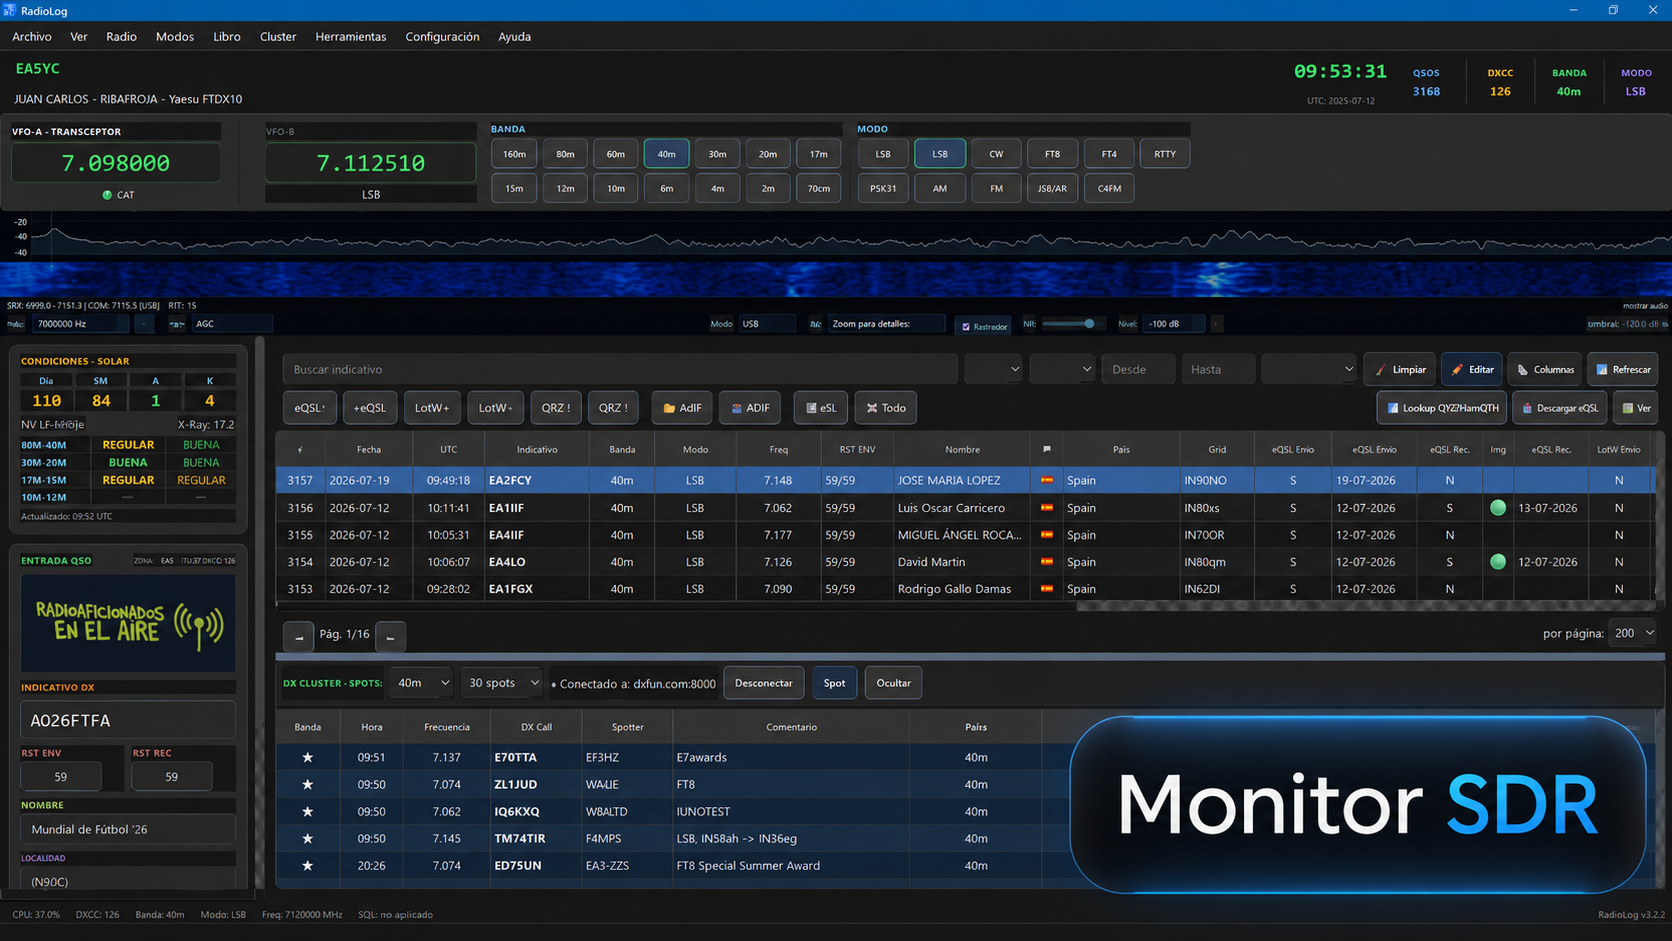Toggle the Rastreador checkbox
This screenshot has width=1672, height=941.
(x=966, y=327)
